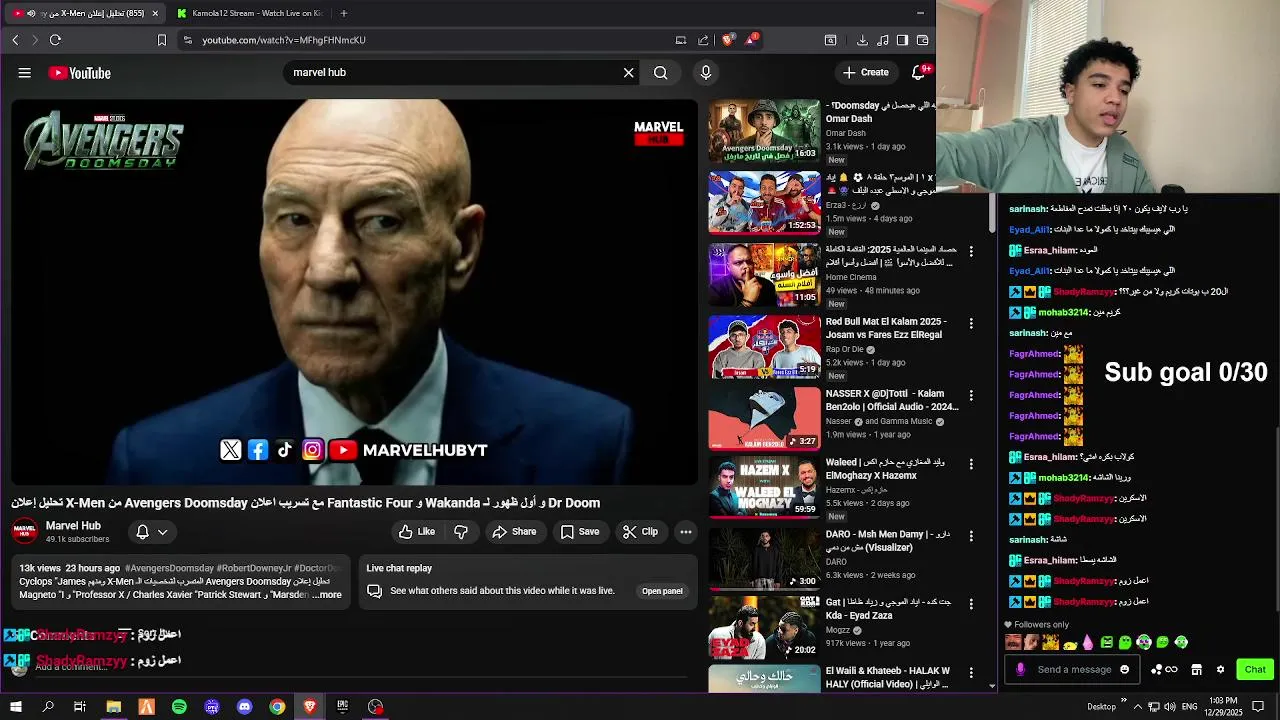Image resolution: width=1280 pixels, height=720 pixels.
Task: Open options menu for Home Cinema video
Action: click(x=970, y=252)
